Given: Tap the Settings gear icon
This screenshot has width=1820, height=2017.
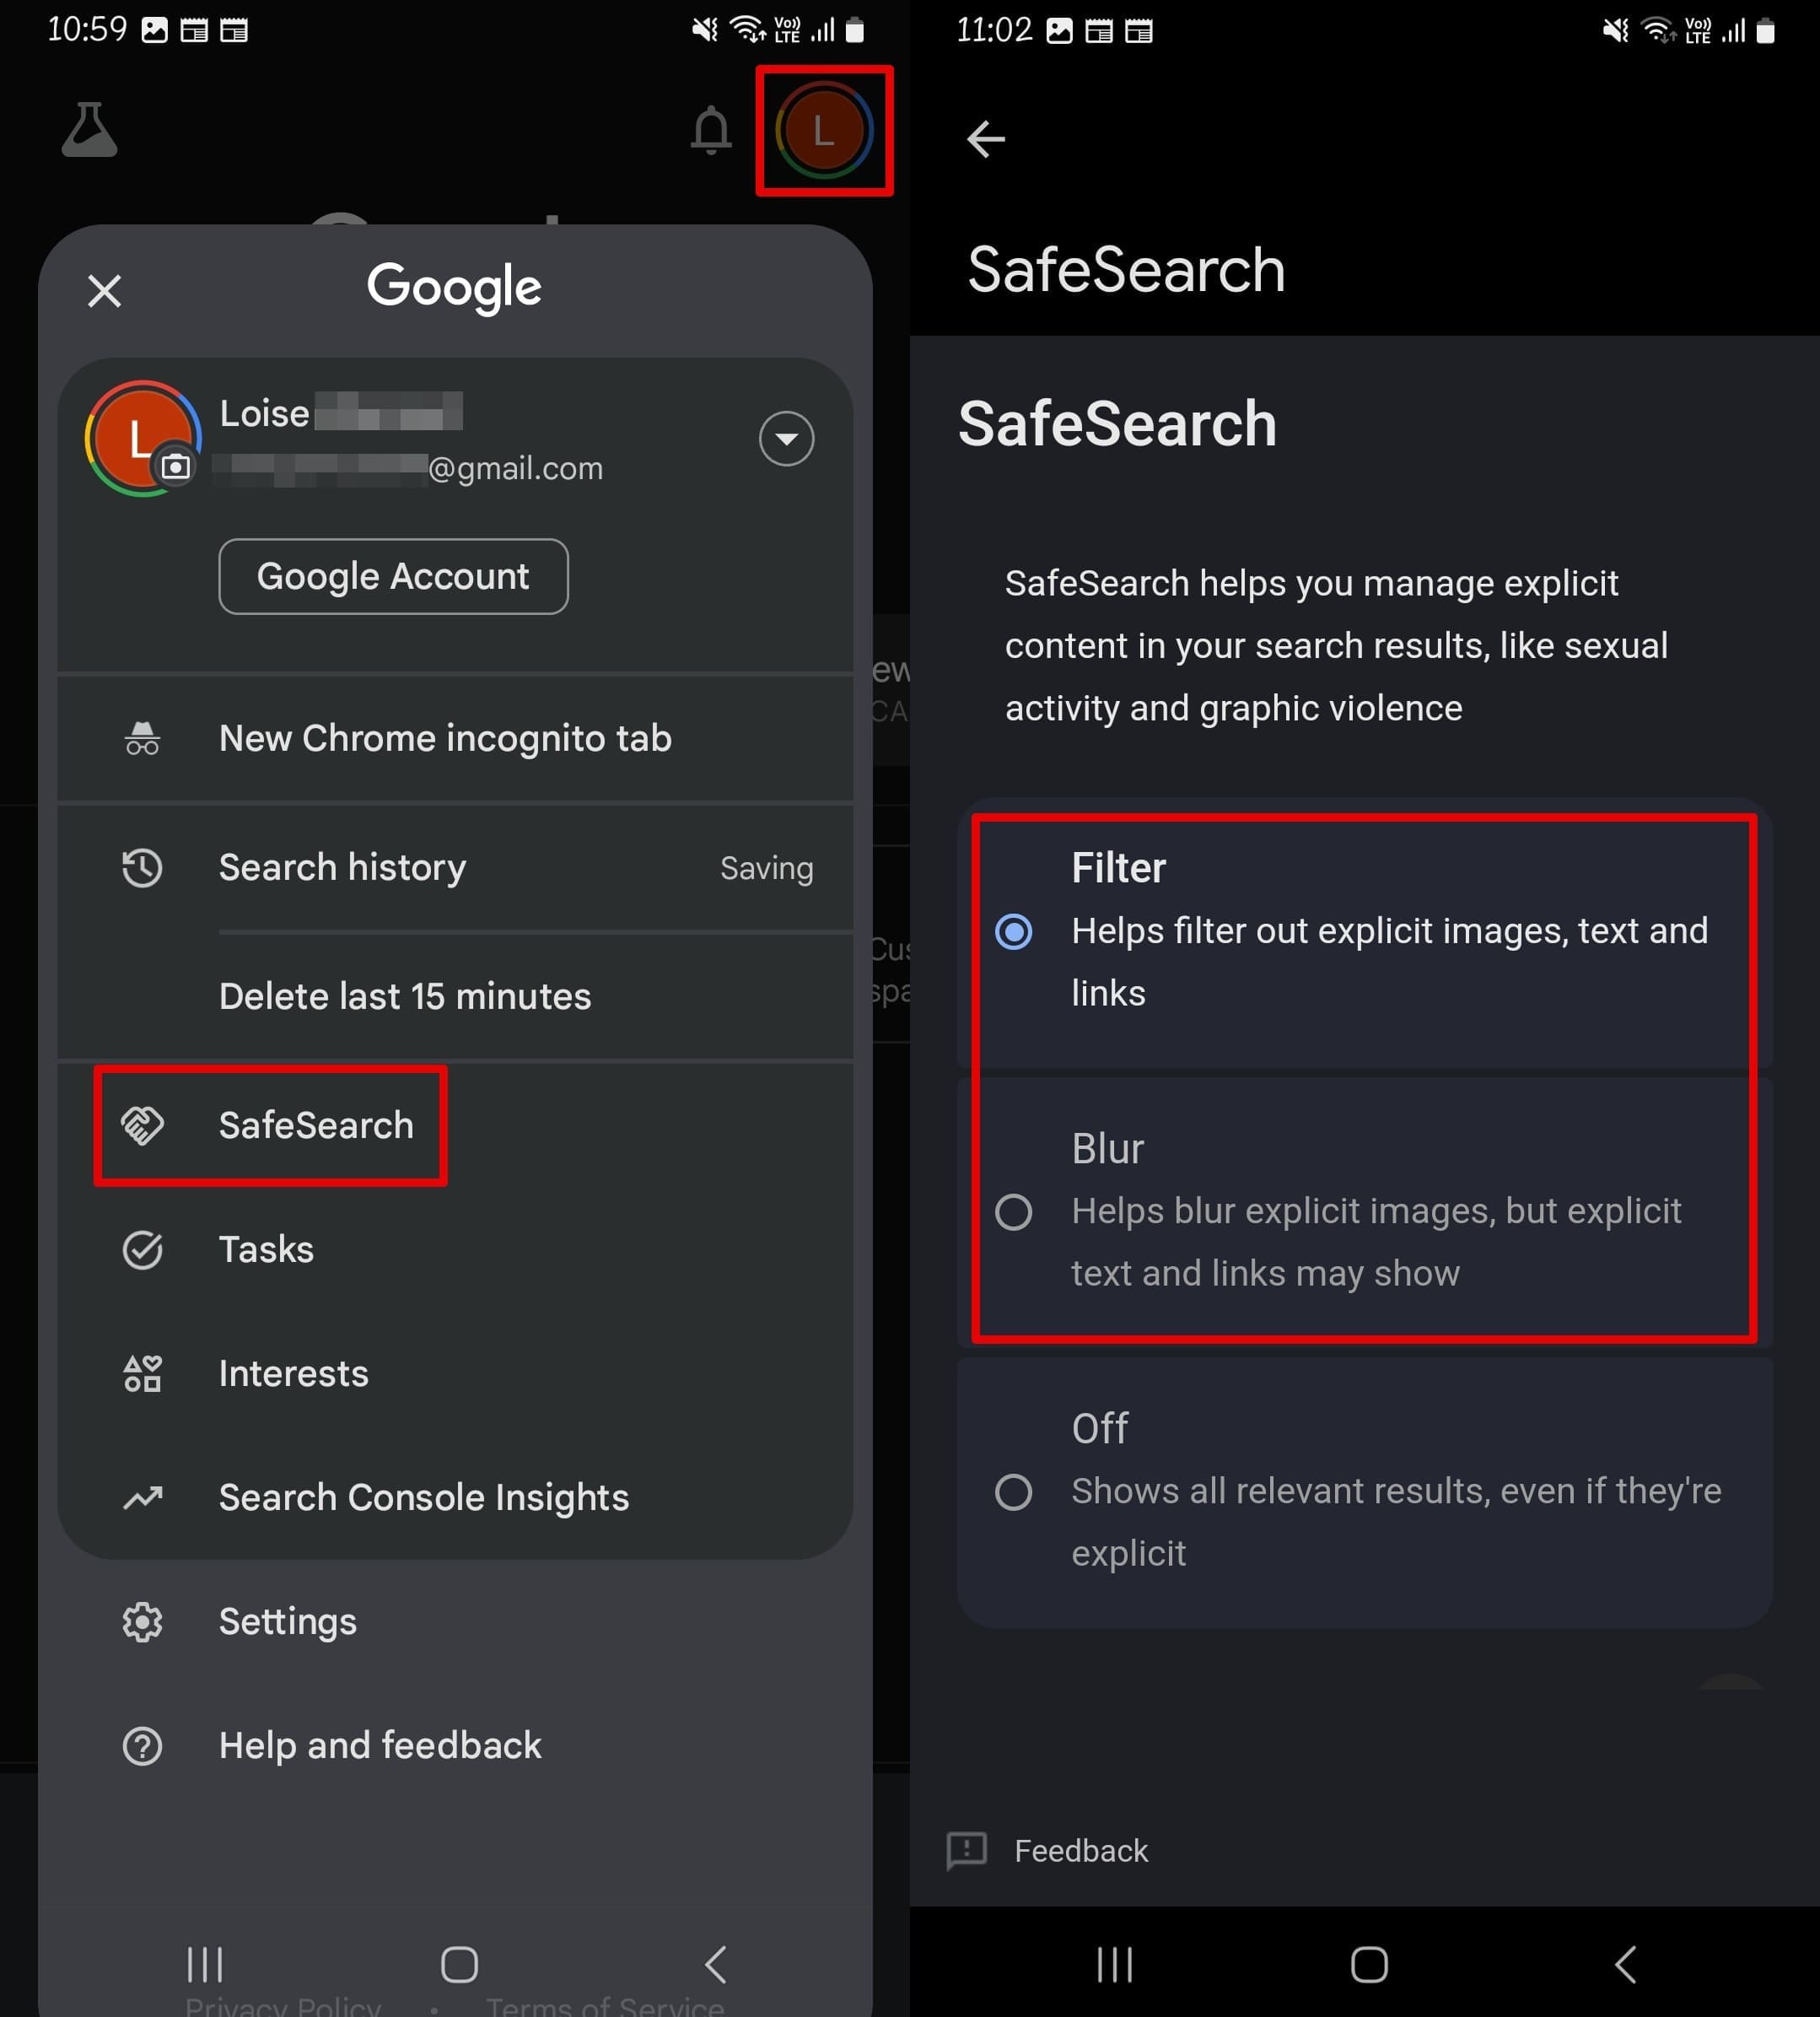Looking at the screenshot, I should [x=142, y=1622].
